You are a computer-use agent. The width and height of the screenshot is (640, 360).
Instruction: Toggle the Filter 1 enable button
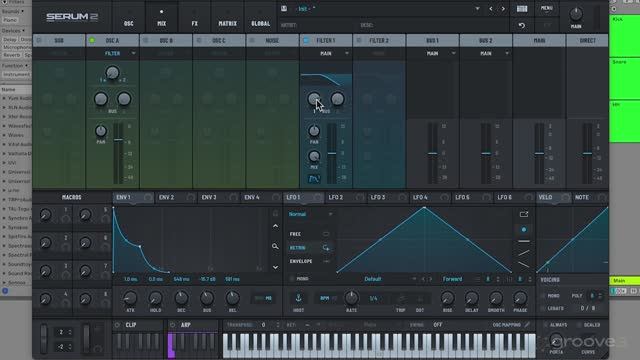click(x=306, y=40)
